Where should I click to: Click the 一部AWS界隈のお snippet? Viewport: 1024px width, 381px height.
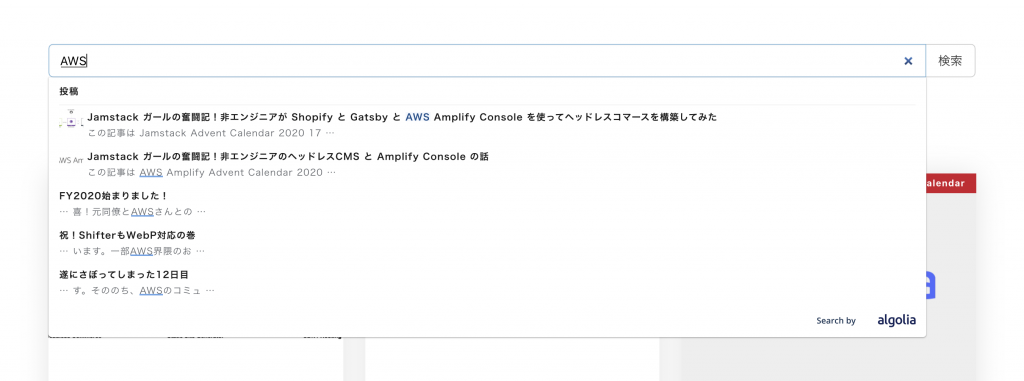(x=132, y=251)
